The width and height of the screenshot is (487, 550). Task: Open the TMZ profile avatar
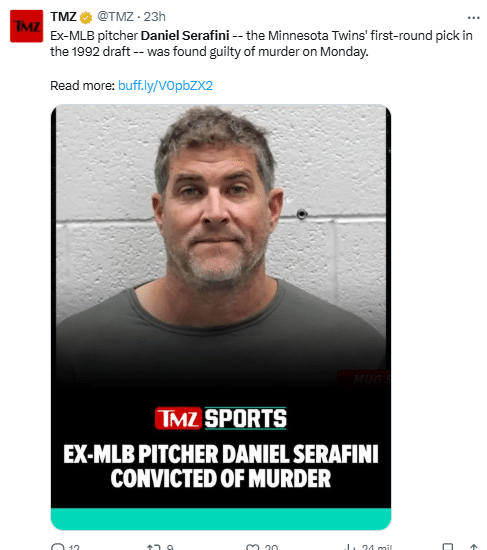(26, 26)
